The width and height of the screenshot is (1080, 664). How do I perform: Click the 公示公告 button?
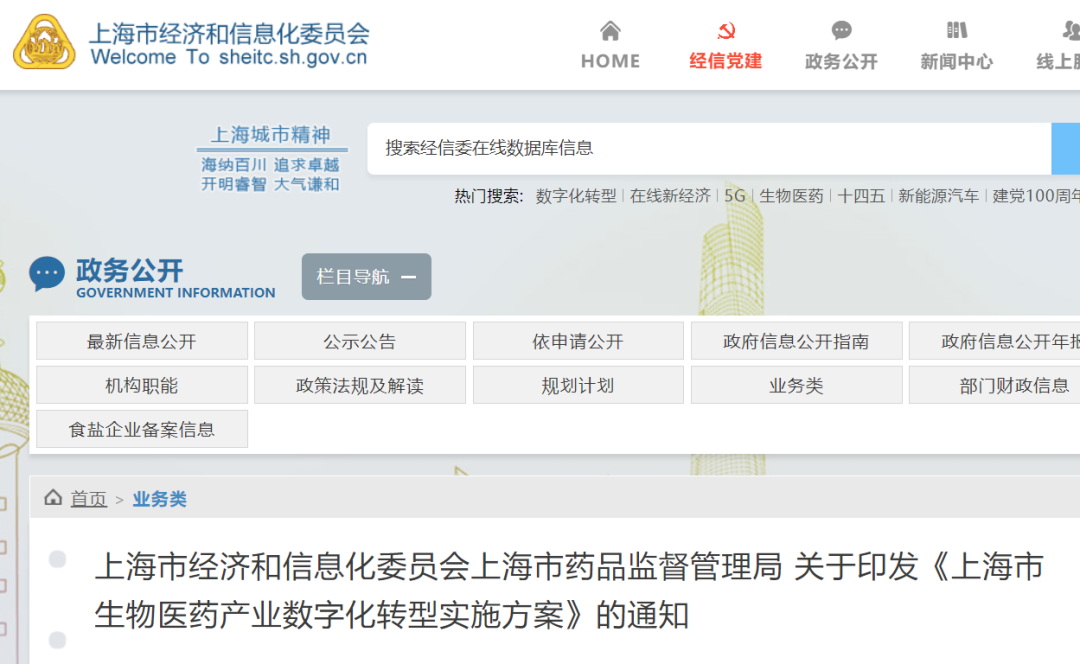pos(359,340)
